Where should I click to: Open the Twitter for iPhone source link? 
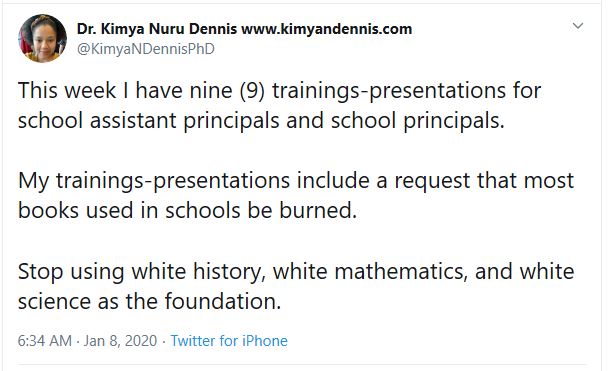pyautogui.click(x=229, y=341)
